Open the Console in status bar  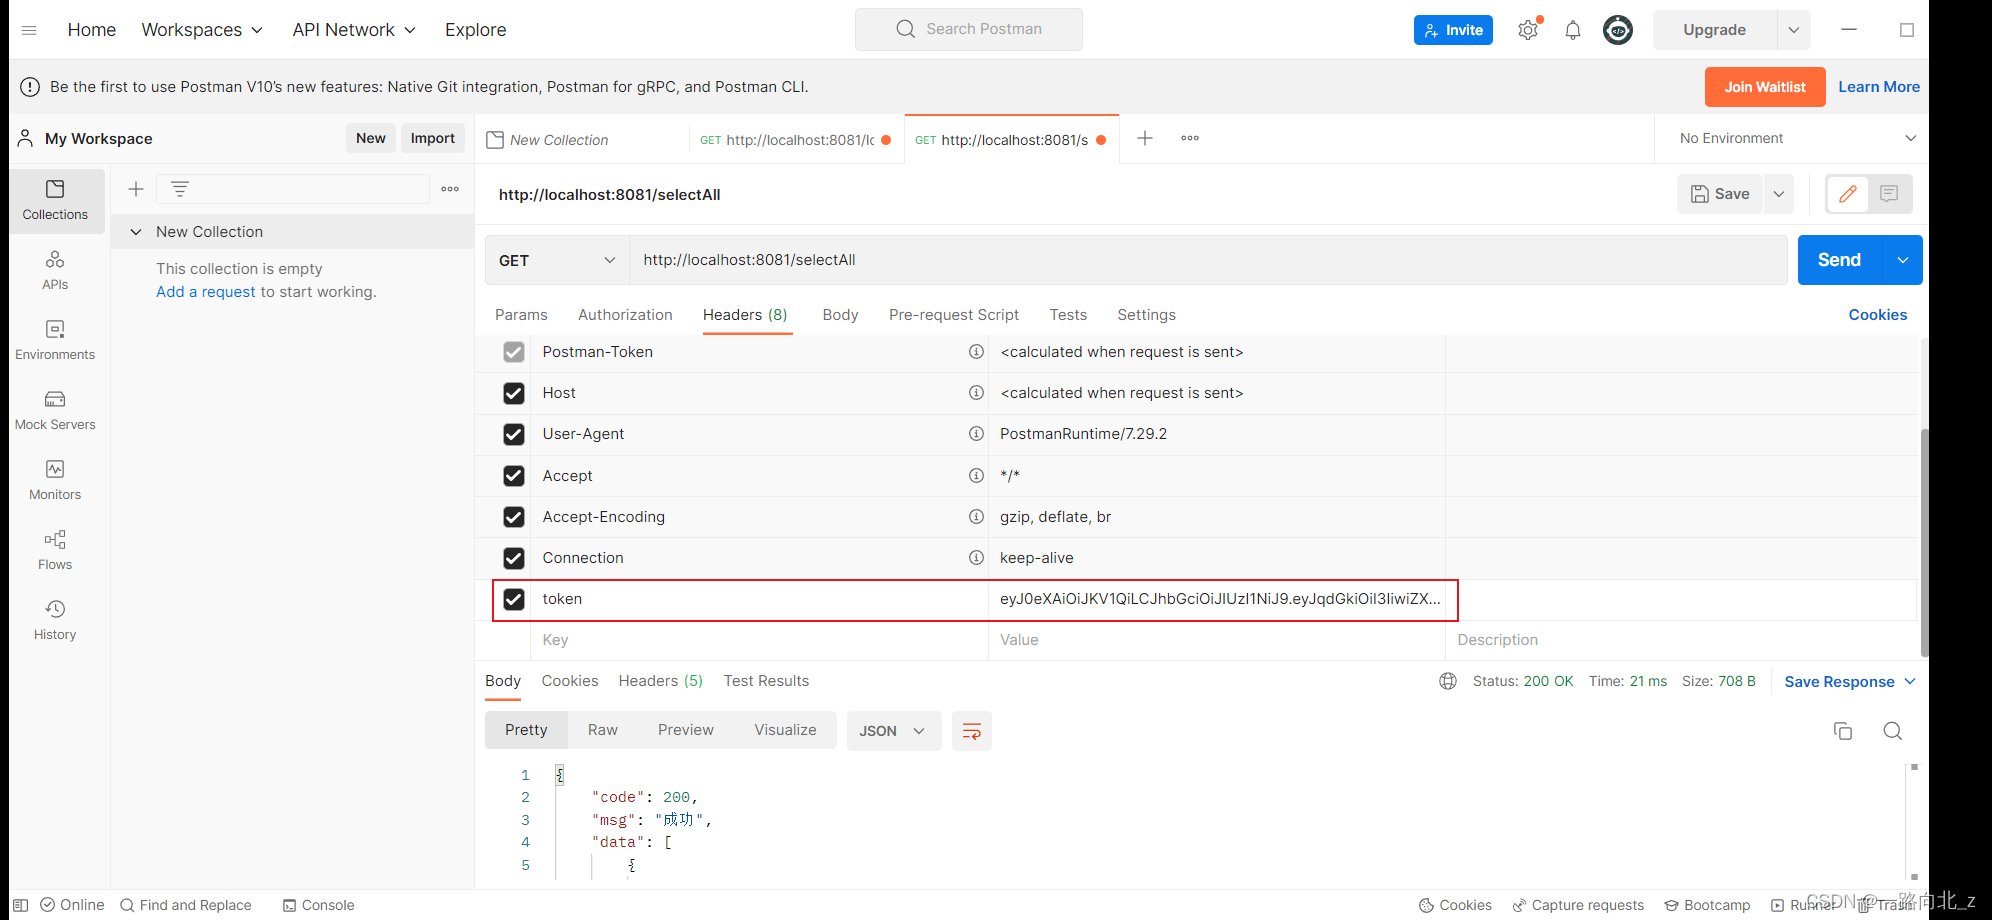click(x=318, y=905)
